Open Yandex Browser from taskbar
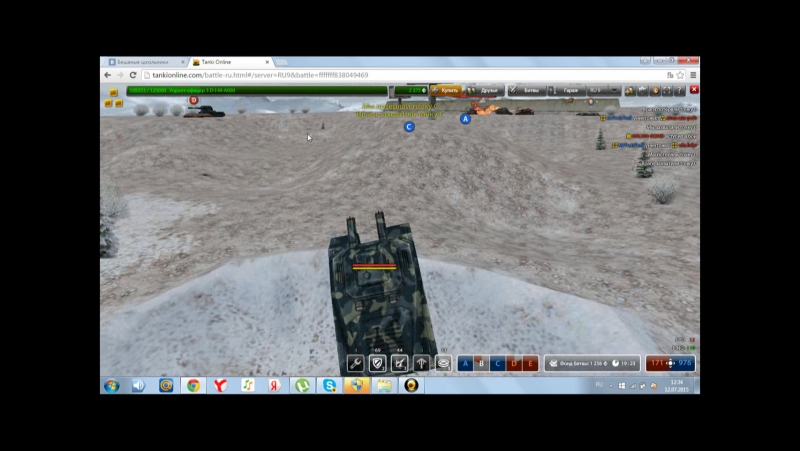This screenshot has width=800, height=451. point(220,386)
